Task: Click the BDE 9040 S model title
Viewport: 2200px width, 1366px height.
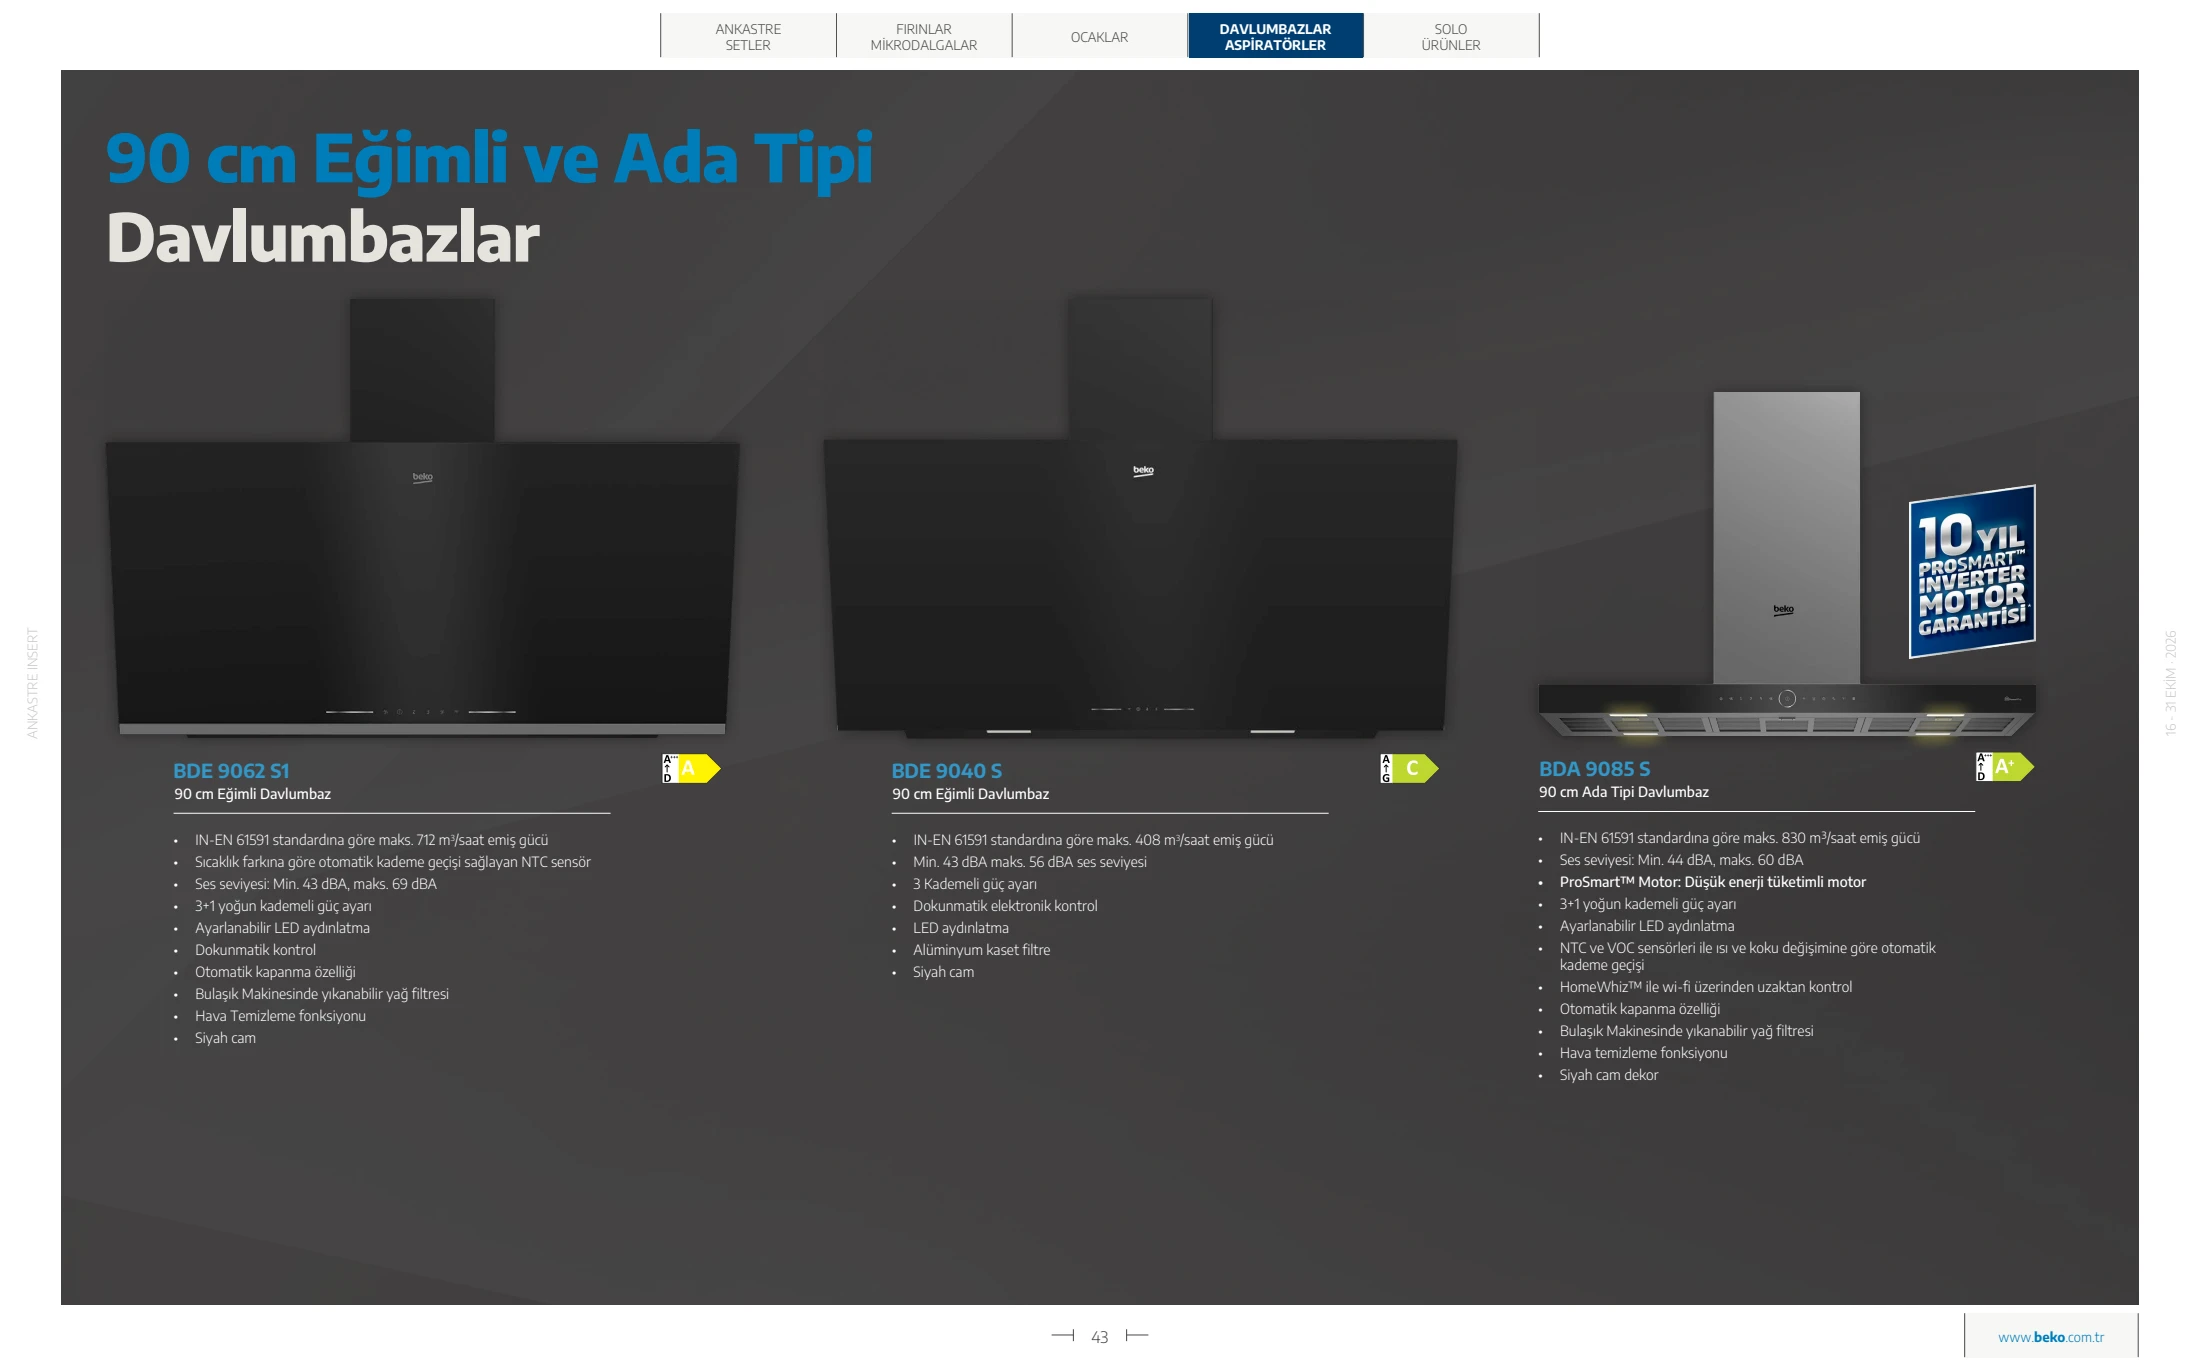Action: click(946, 771)
